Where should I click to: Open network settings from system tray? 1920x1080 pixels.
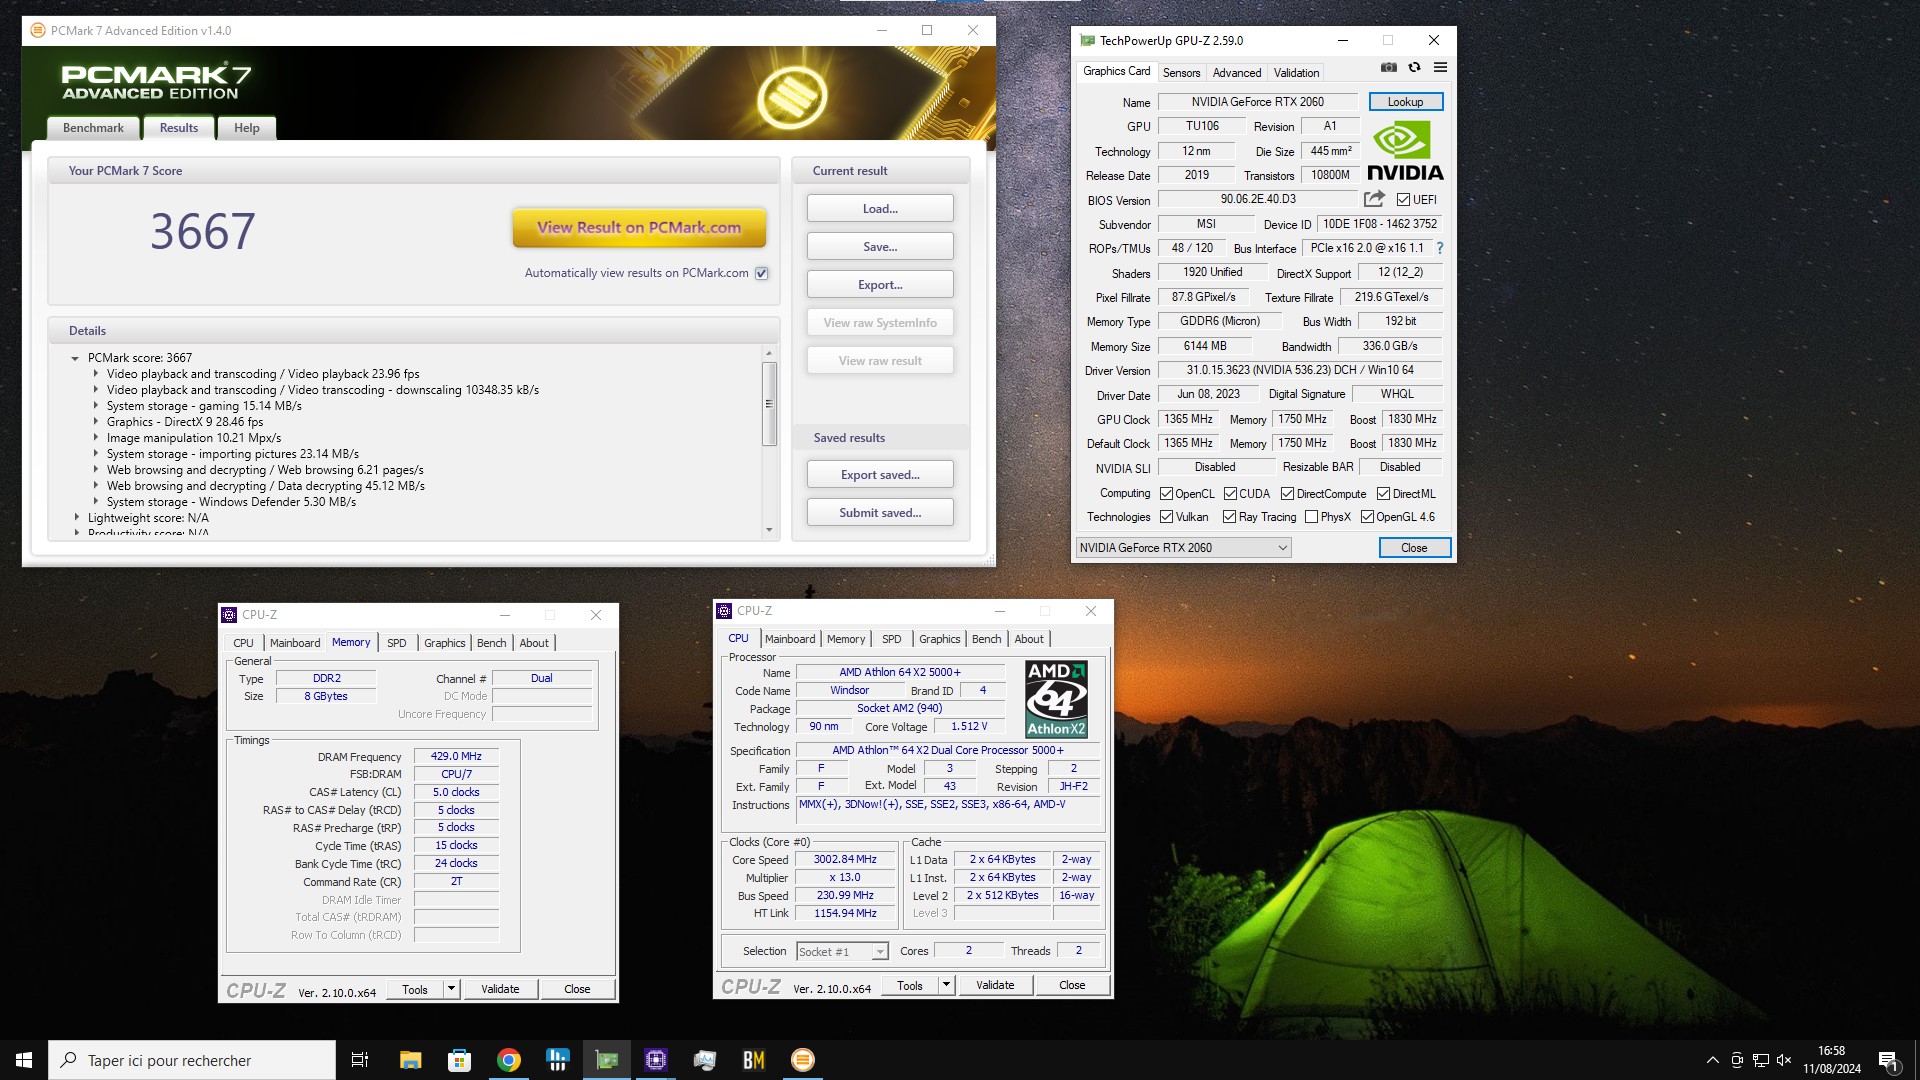(1760, 1060)
